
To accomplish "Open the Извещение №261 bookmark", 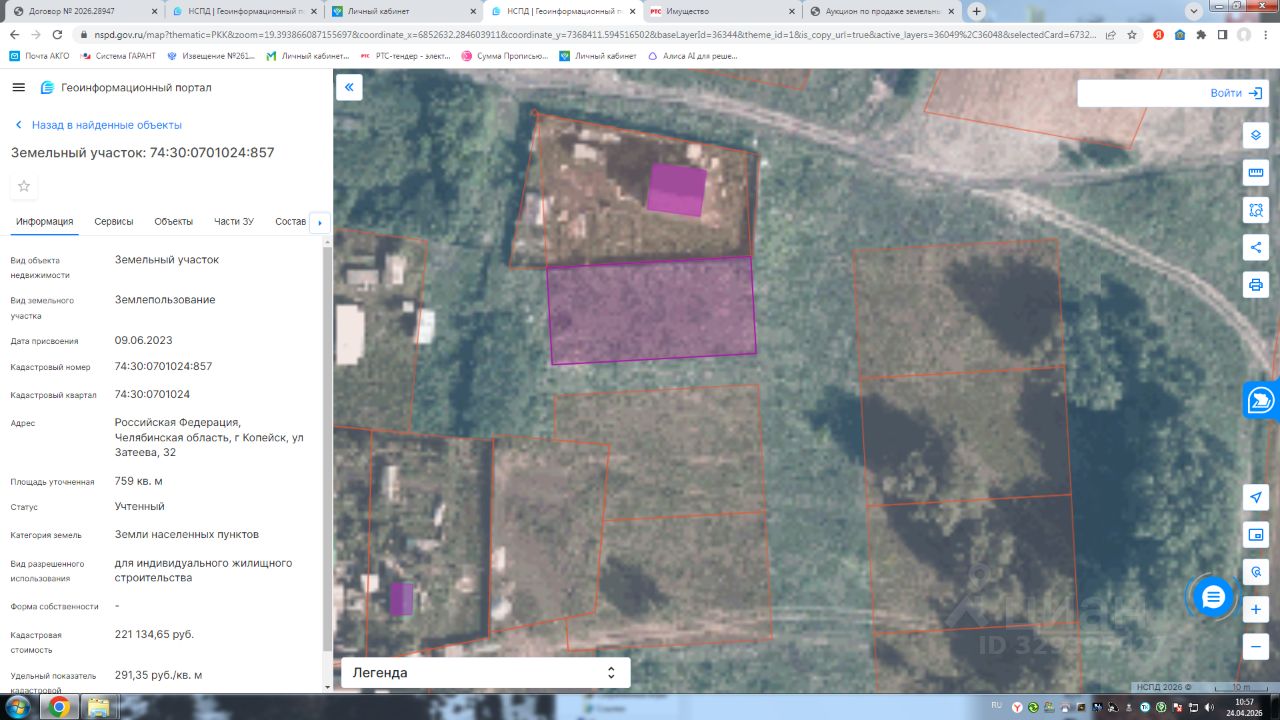I will (x=211, y=56).
